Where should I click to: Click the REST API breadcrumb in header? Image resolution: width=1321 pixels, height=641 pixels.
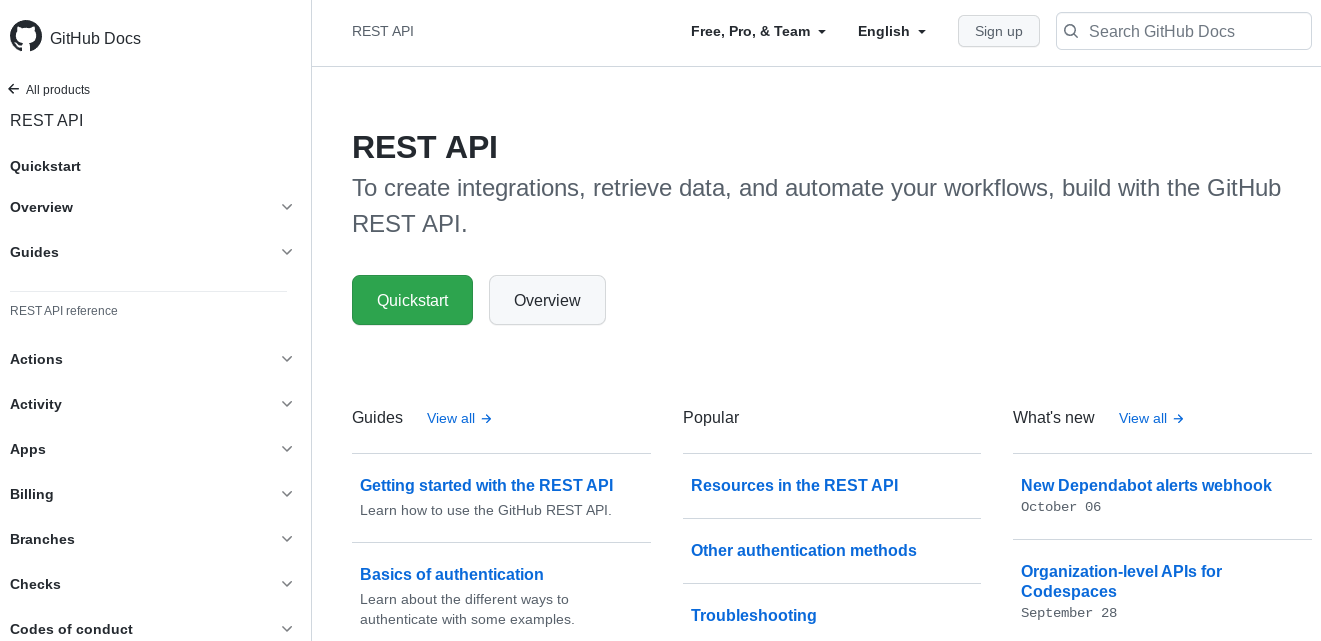tap(383, 31)
